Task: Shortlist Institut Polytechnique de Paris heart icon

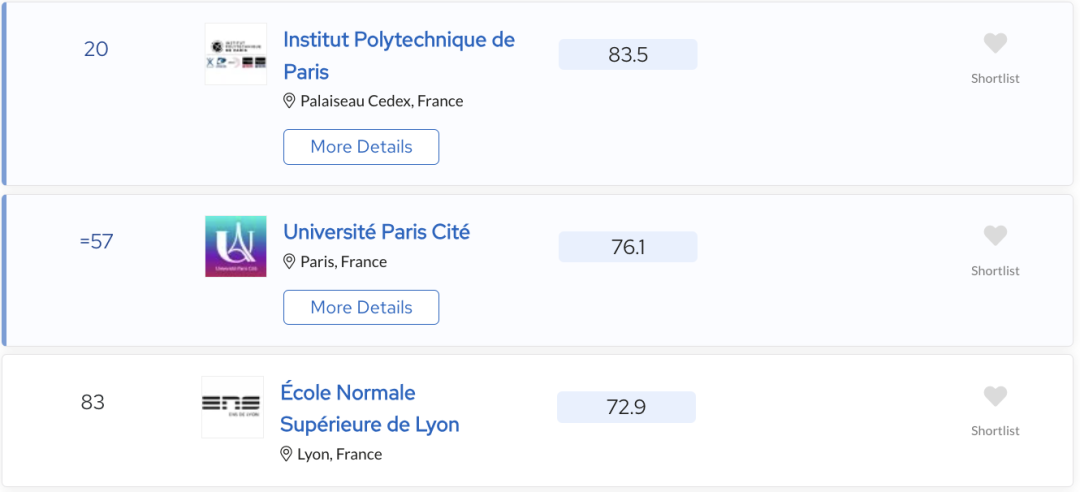Action: click(995, 43)
